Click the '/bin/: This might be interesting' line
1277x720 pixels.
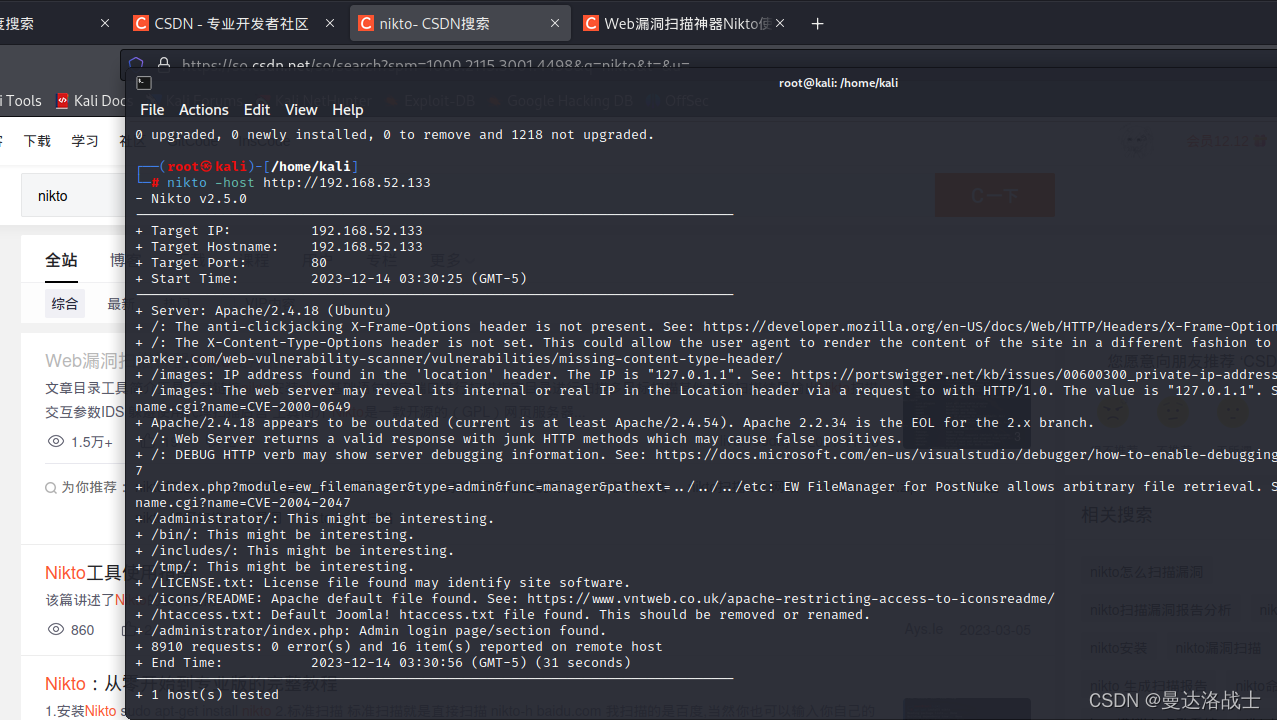(275, 535)
